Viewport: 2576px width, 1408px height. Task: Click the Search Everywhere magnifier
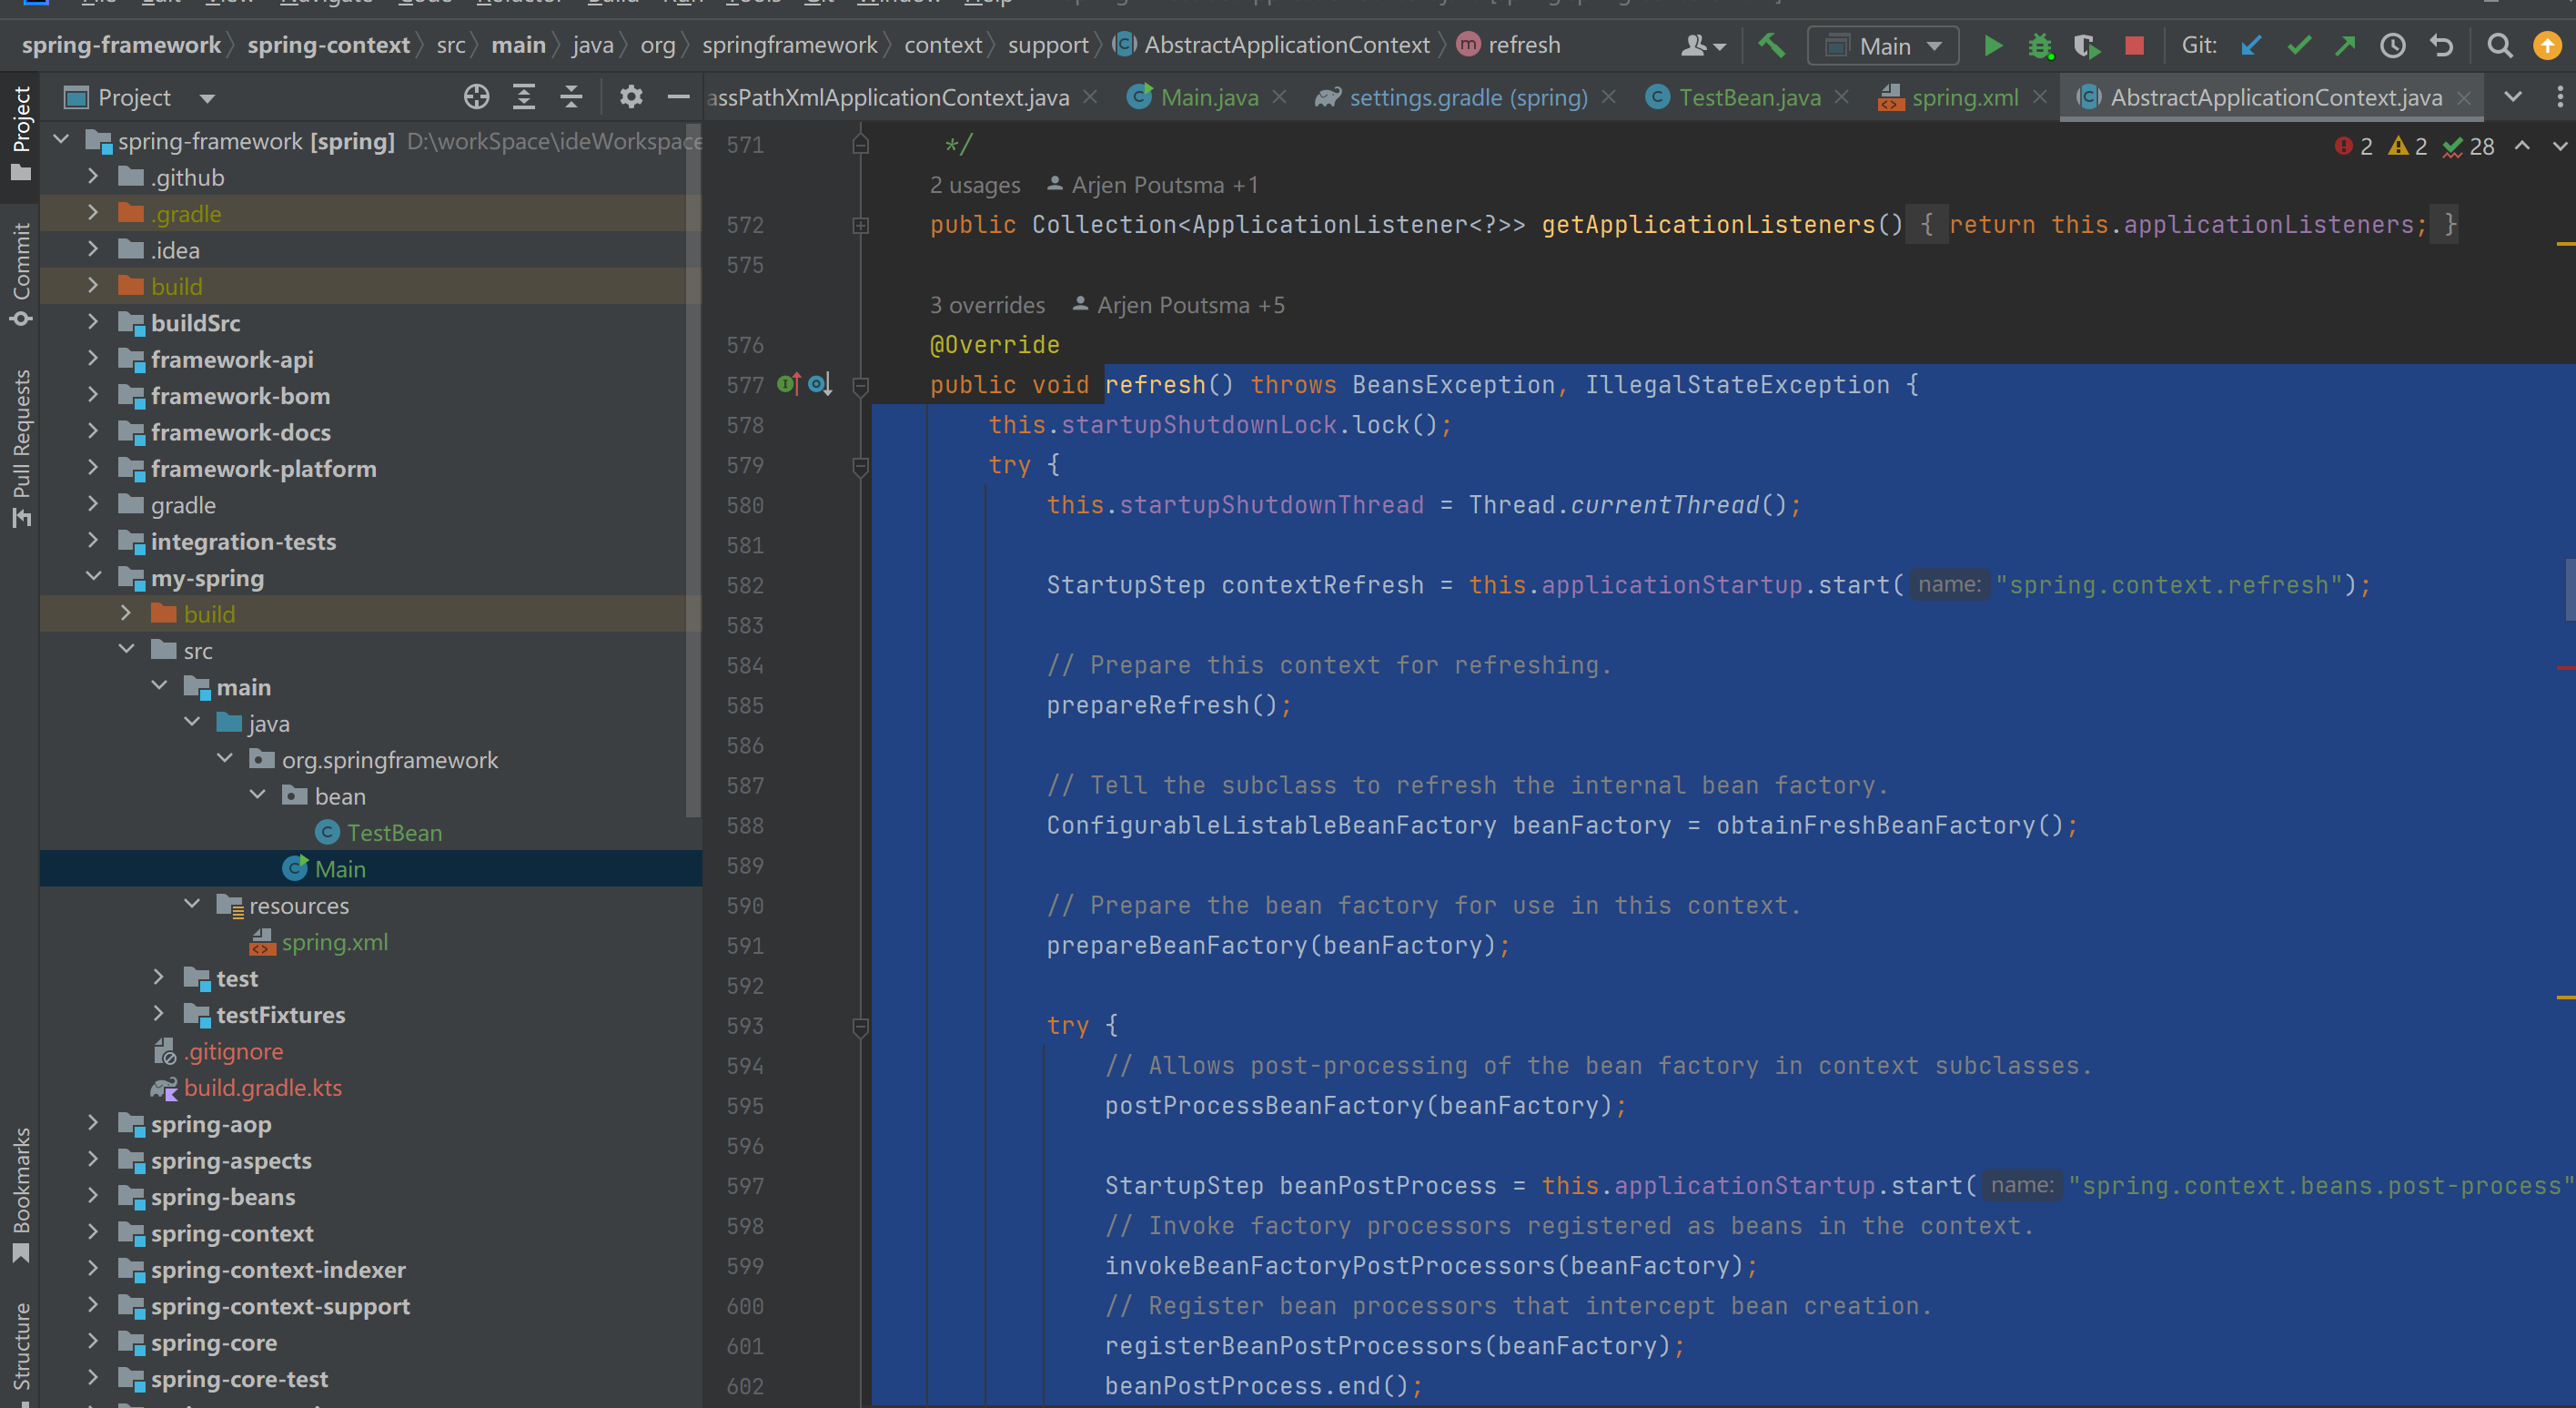coord(2499,45)
